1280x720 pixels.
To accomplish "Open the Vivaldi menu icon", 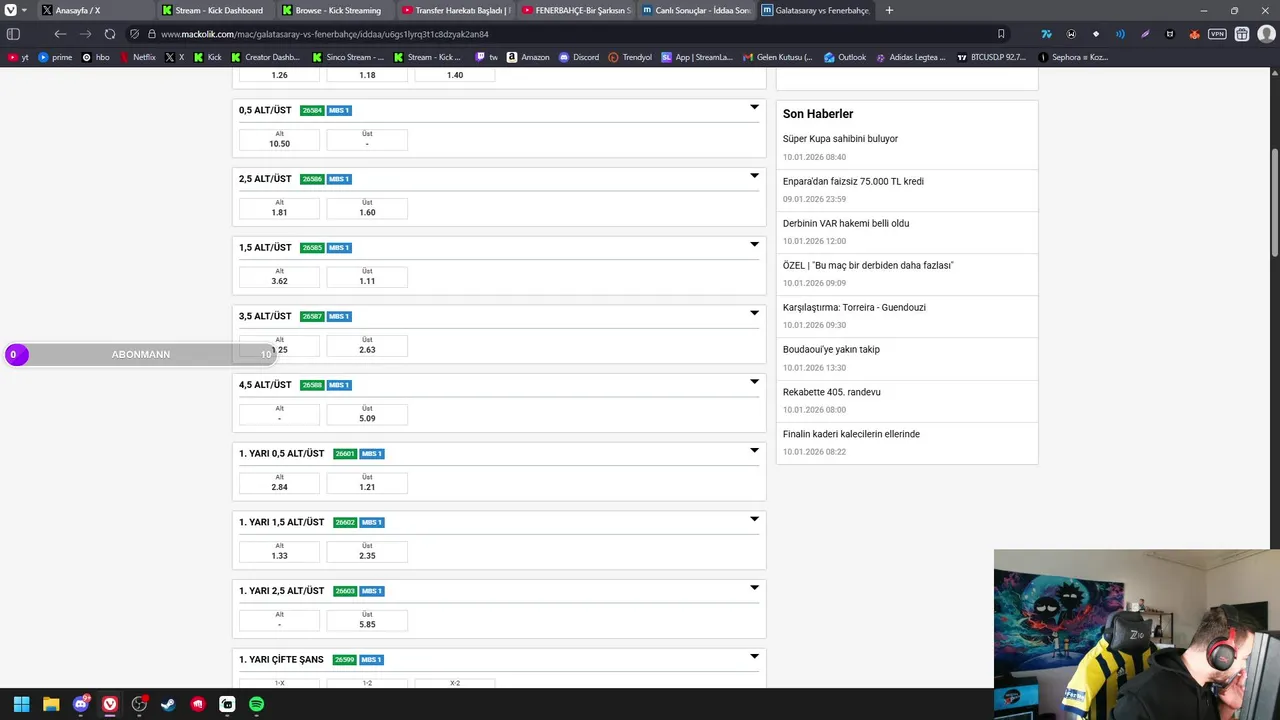I will (12, 10).
